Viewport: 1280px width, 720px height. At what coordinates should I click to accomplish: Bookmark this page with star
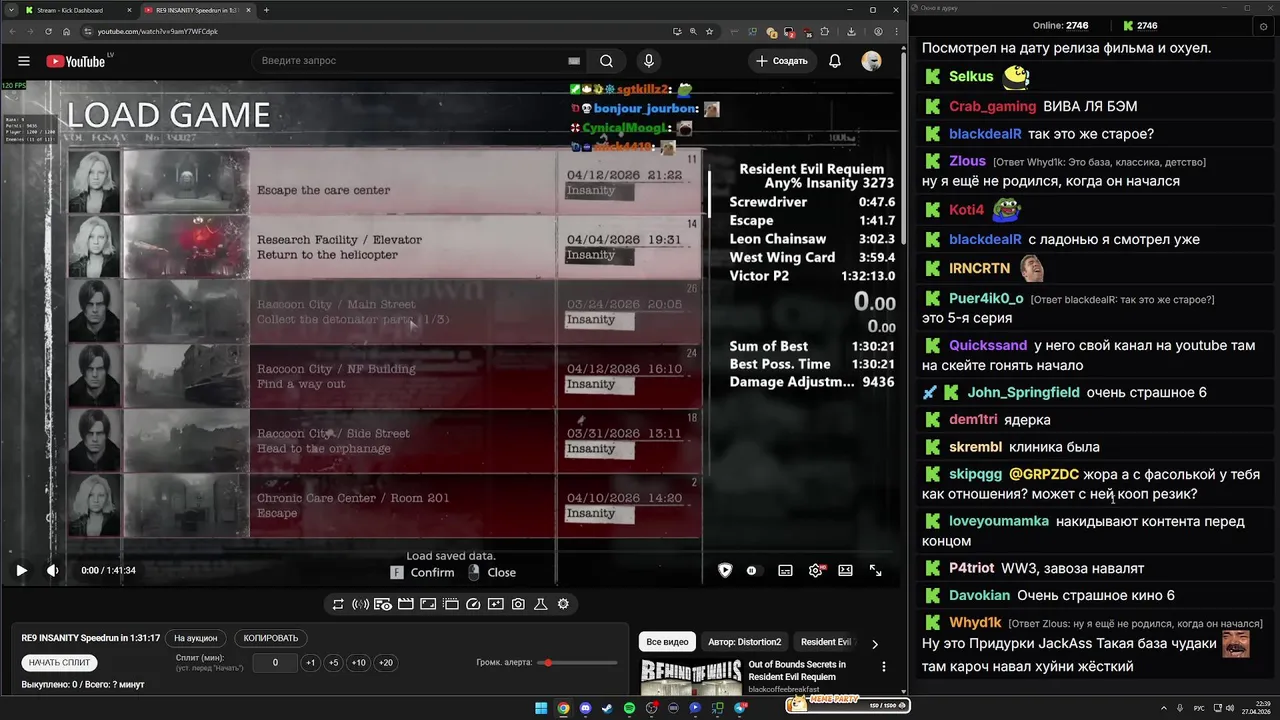coord(709,31)
